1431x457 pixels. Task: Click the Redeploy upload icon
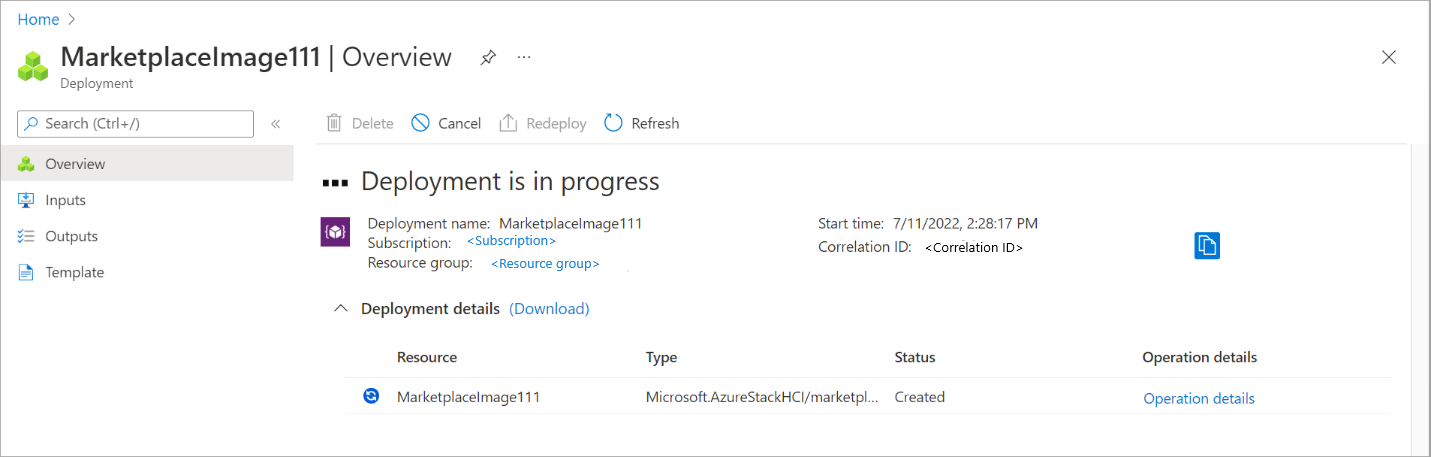click(508, 123)
